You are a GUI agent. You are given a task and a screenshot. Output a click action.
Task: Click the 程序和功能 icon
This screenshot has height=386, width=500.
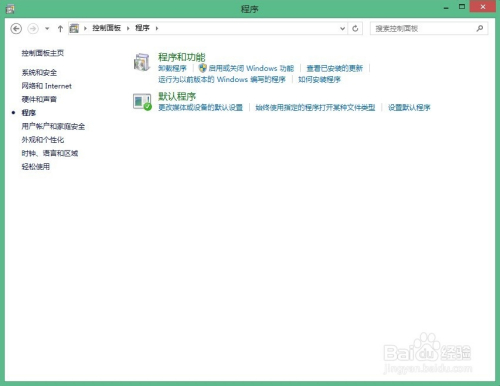142,62
